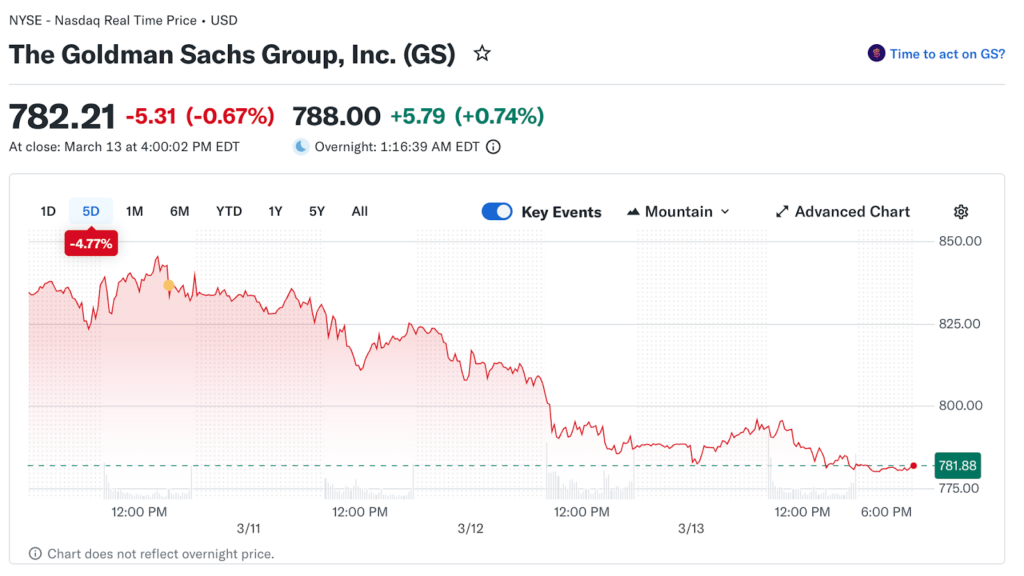Viewport: 1024px width, 576px height.
Task: Choose the All time range
Action: click(x=360, y=211)
